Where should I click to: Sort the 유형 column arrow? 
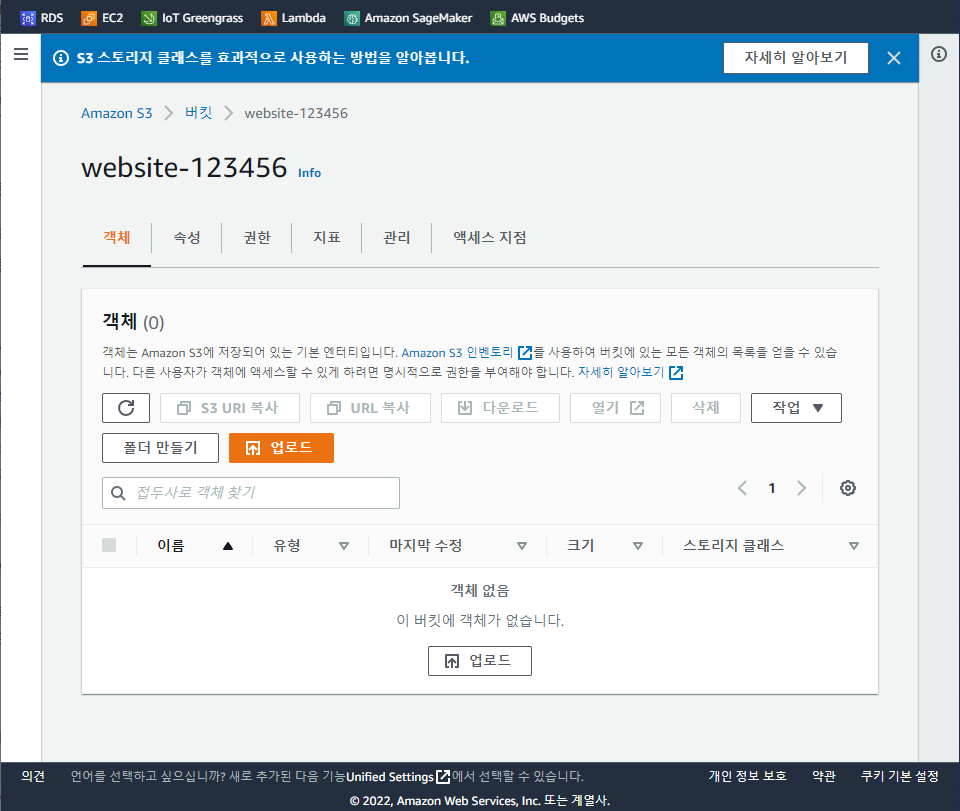pos(343,546)
